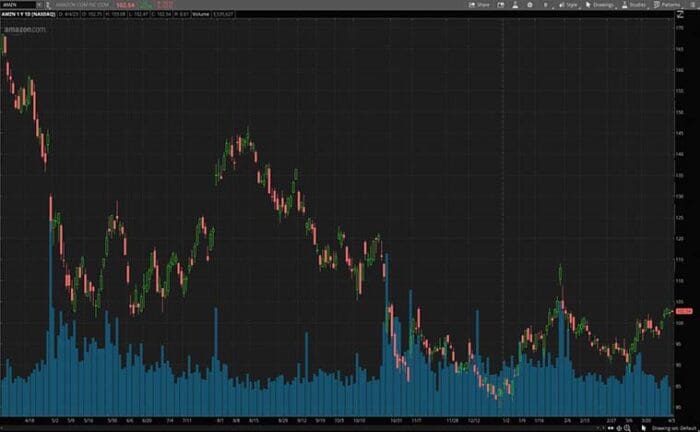Open the symbol dropdown arrow beside AMZN
The height and width of the screenshot is (432, 700).
(40, 4)
